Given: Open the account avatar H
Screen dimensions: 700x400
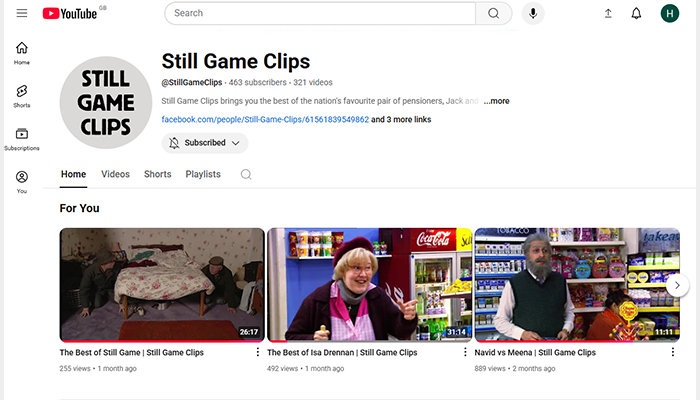Looking at the screenshot, I should [x=670, y=13].
